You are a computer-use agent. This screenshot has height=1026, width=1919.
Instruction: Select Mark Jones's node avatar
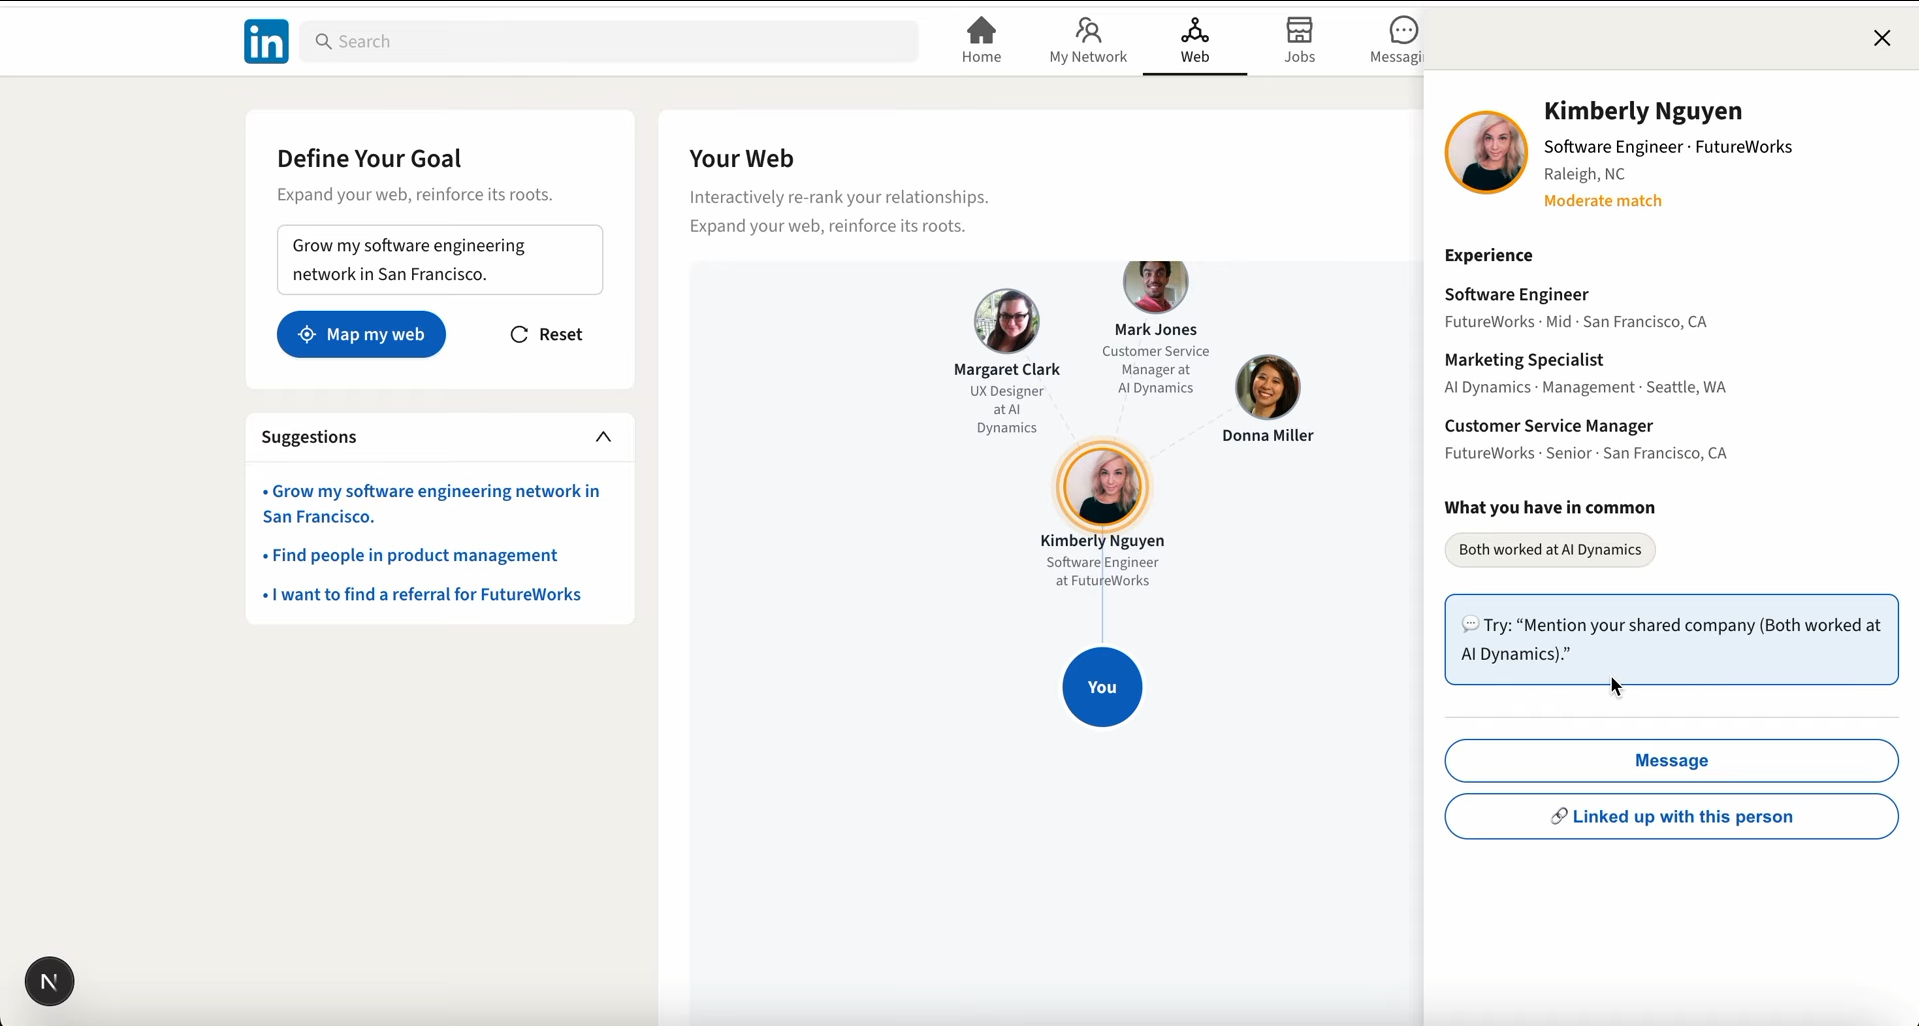tap(1156, 286)
